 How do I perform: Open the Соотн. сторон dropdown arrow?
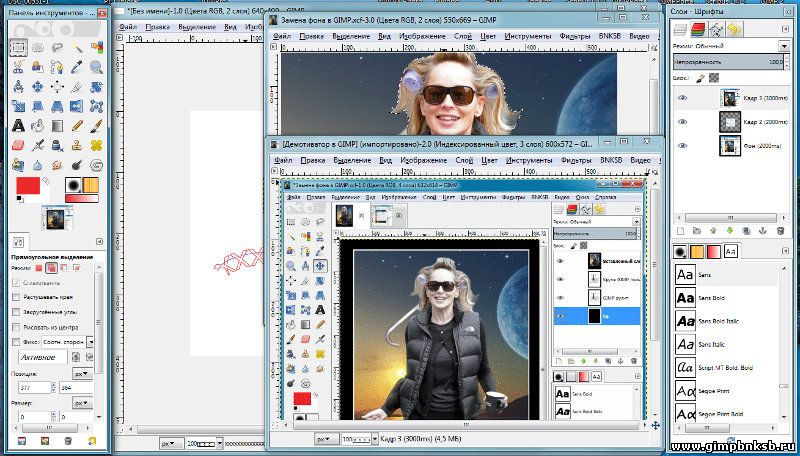pos(90,342)
